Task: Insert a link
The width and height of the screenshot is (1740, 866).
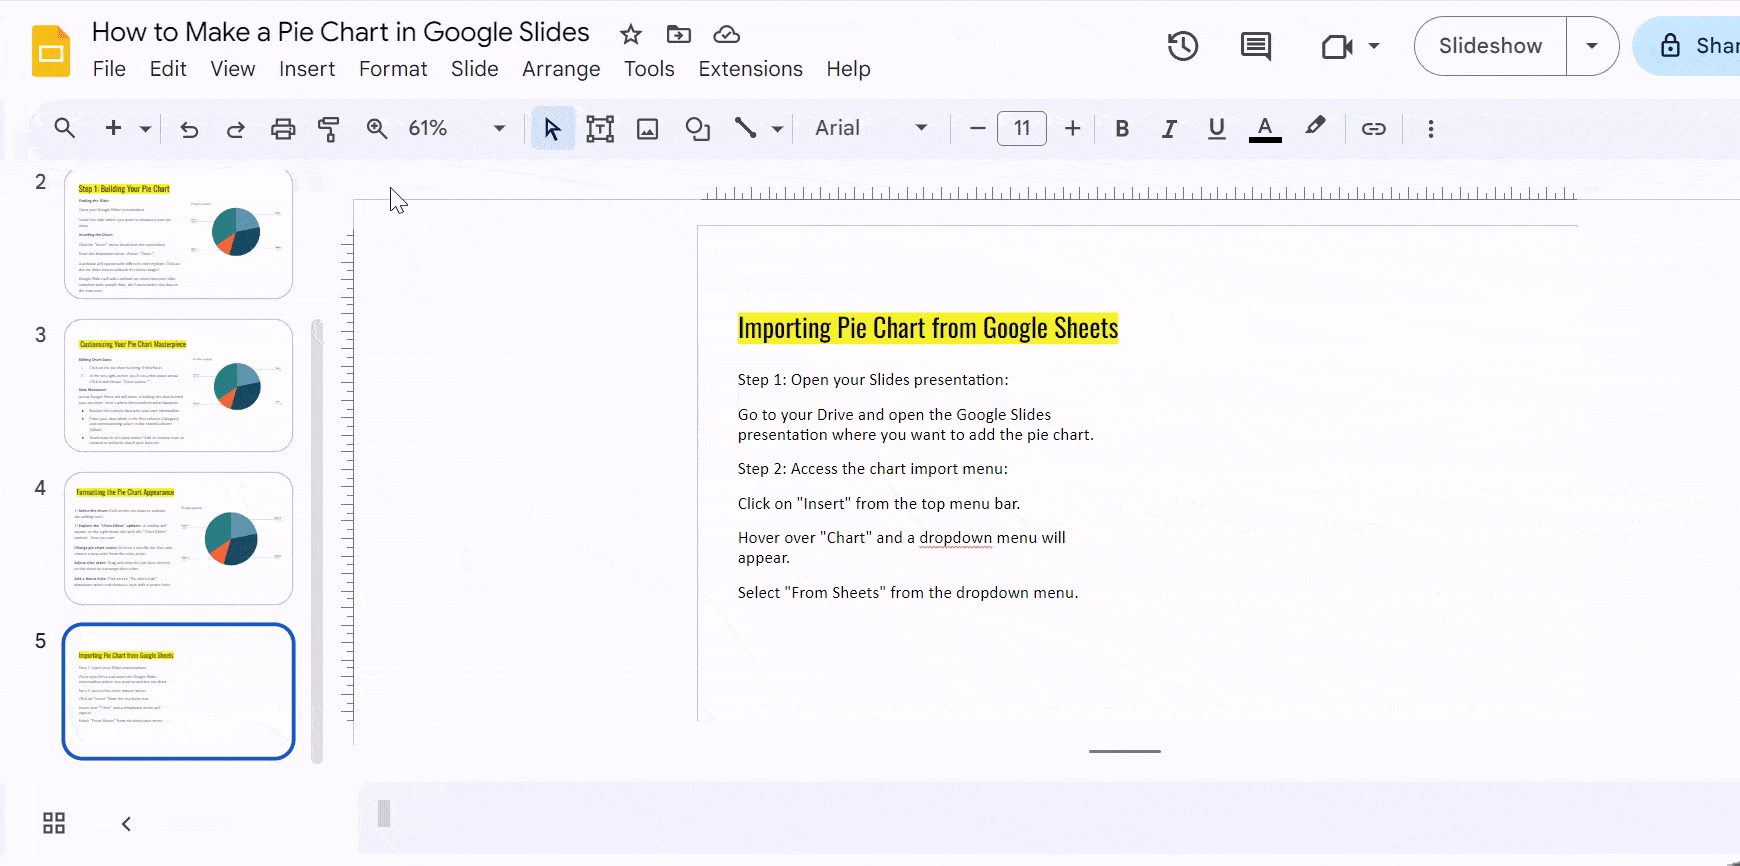Action: (x=1374, y=128)
